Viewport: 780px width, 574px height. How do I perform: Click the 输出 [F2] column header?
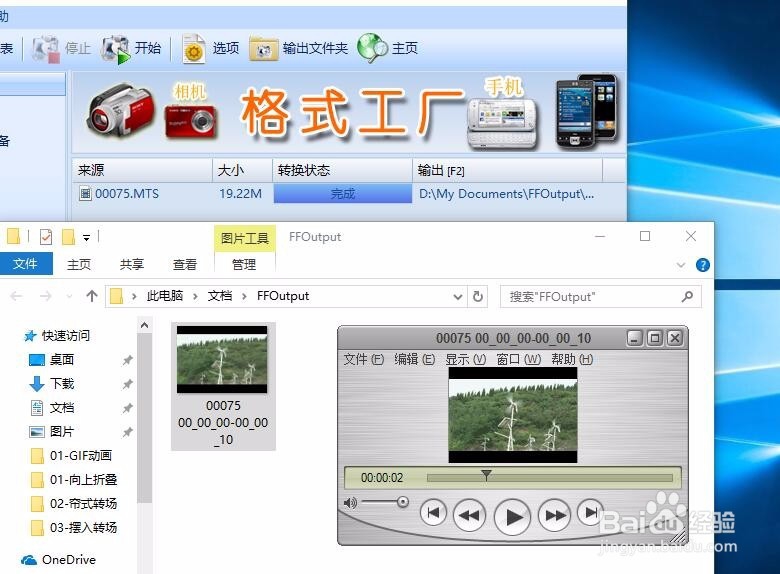click(x=507, y=171)
